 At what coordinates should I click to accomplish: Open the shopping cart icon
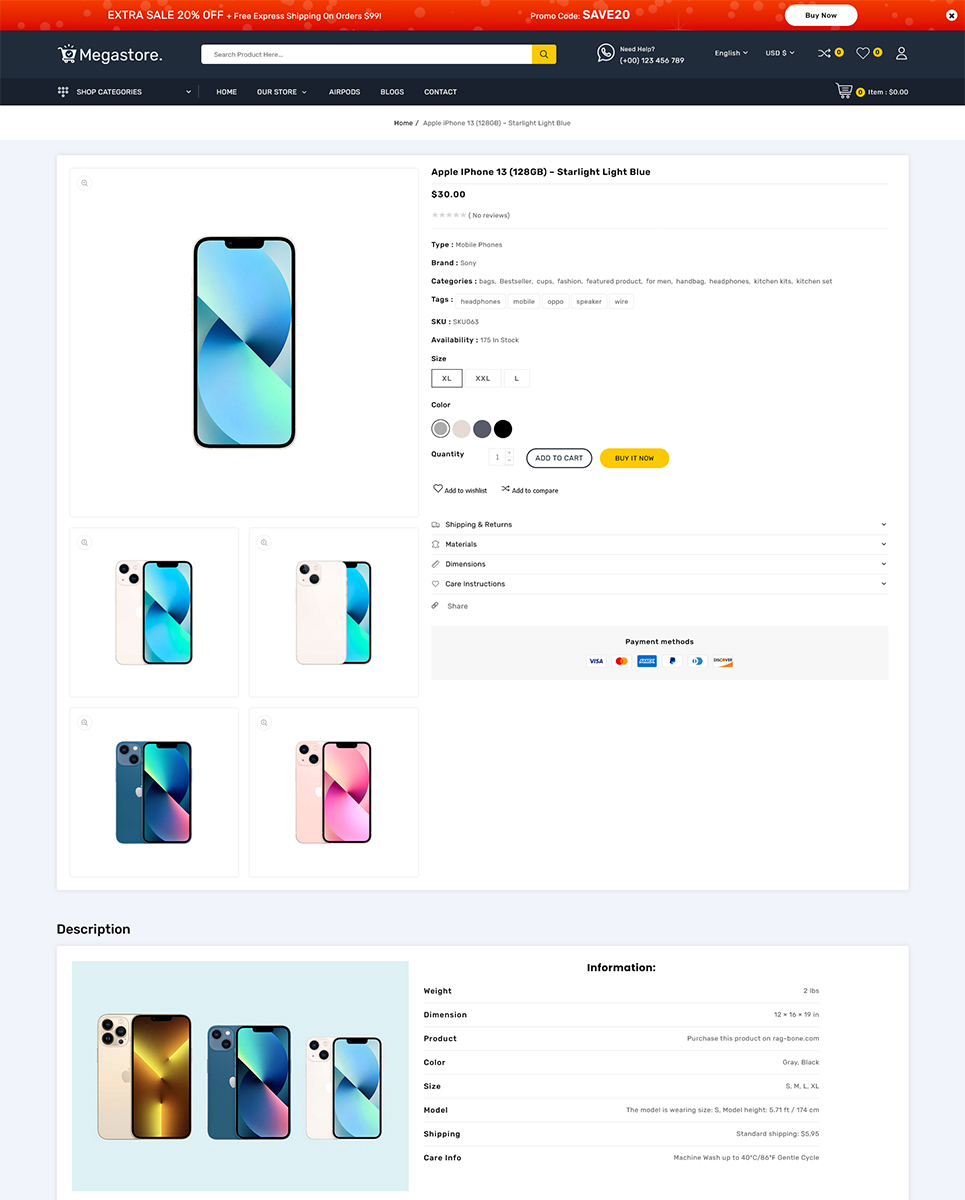(x=844, y=91)
